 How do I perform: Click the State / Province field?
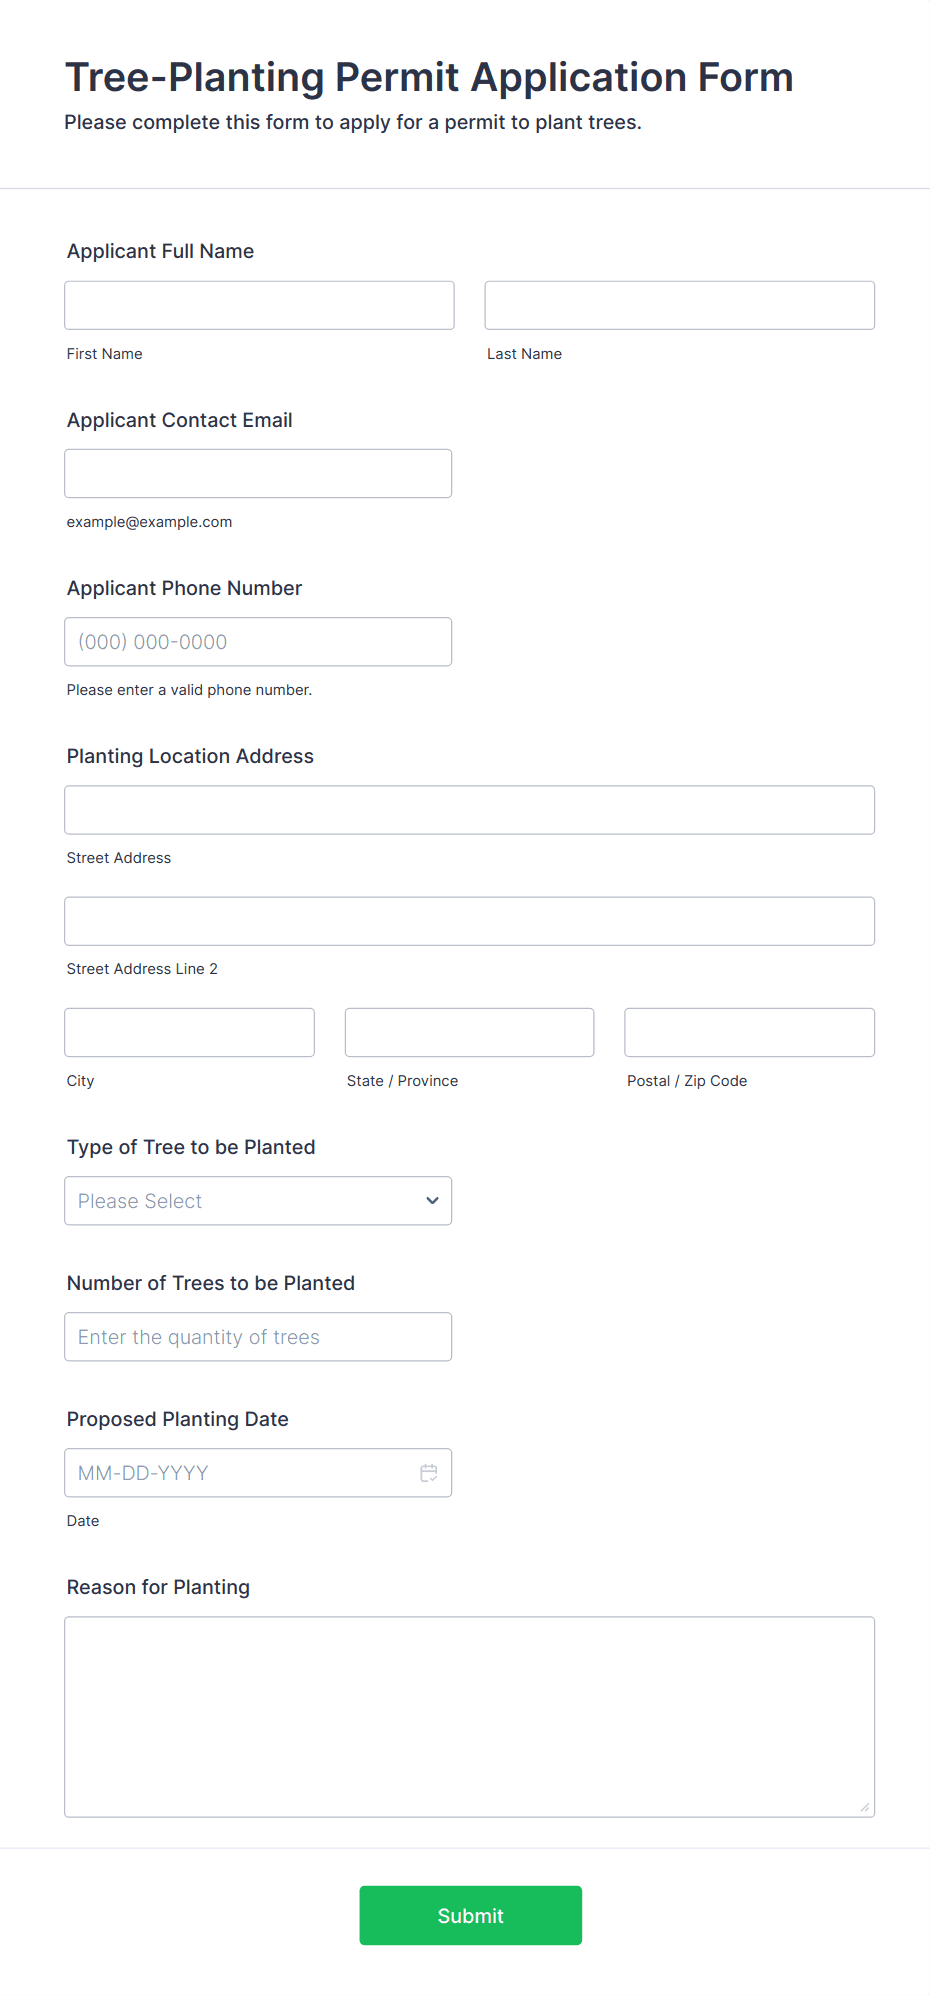[x=469, y=1032]
